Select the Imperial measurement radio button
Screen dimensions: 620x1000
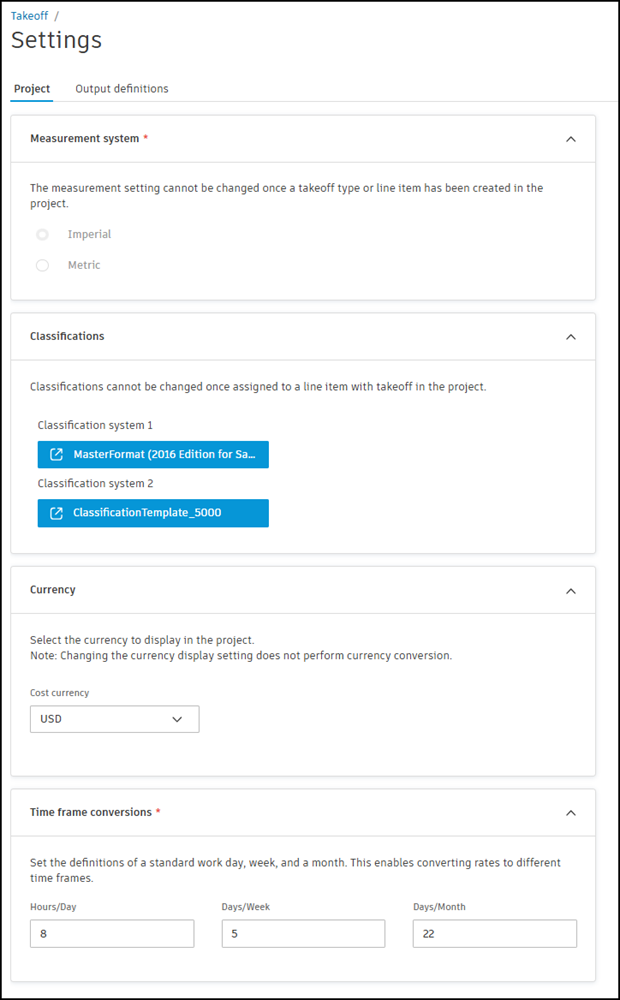[x=42, y=235]
